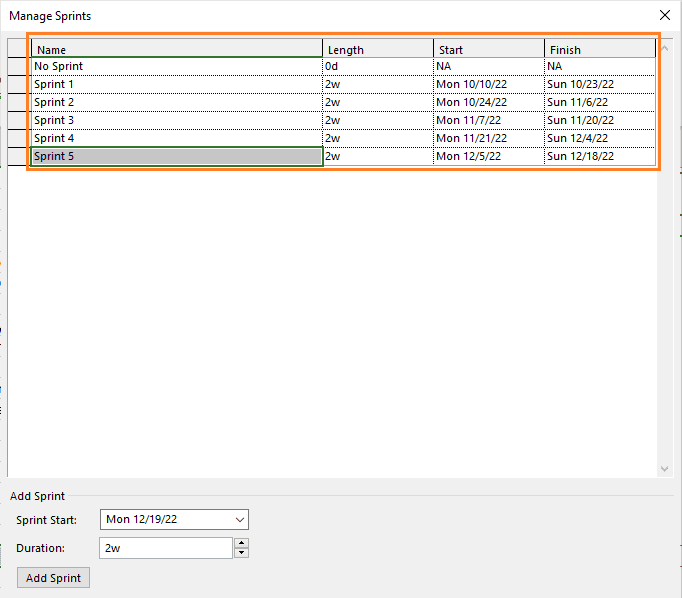Select the No Sprint row header
Screen dimensions: 682x598
point(19,67)
